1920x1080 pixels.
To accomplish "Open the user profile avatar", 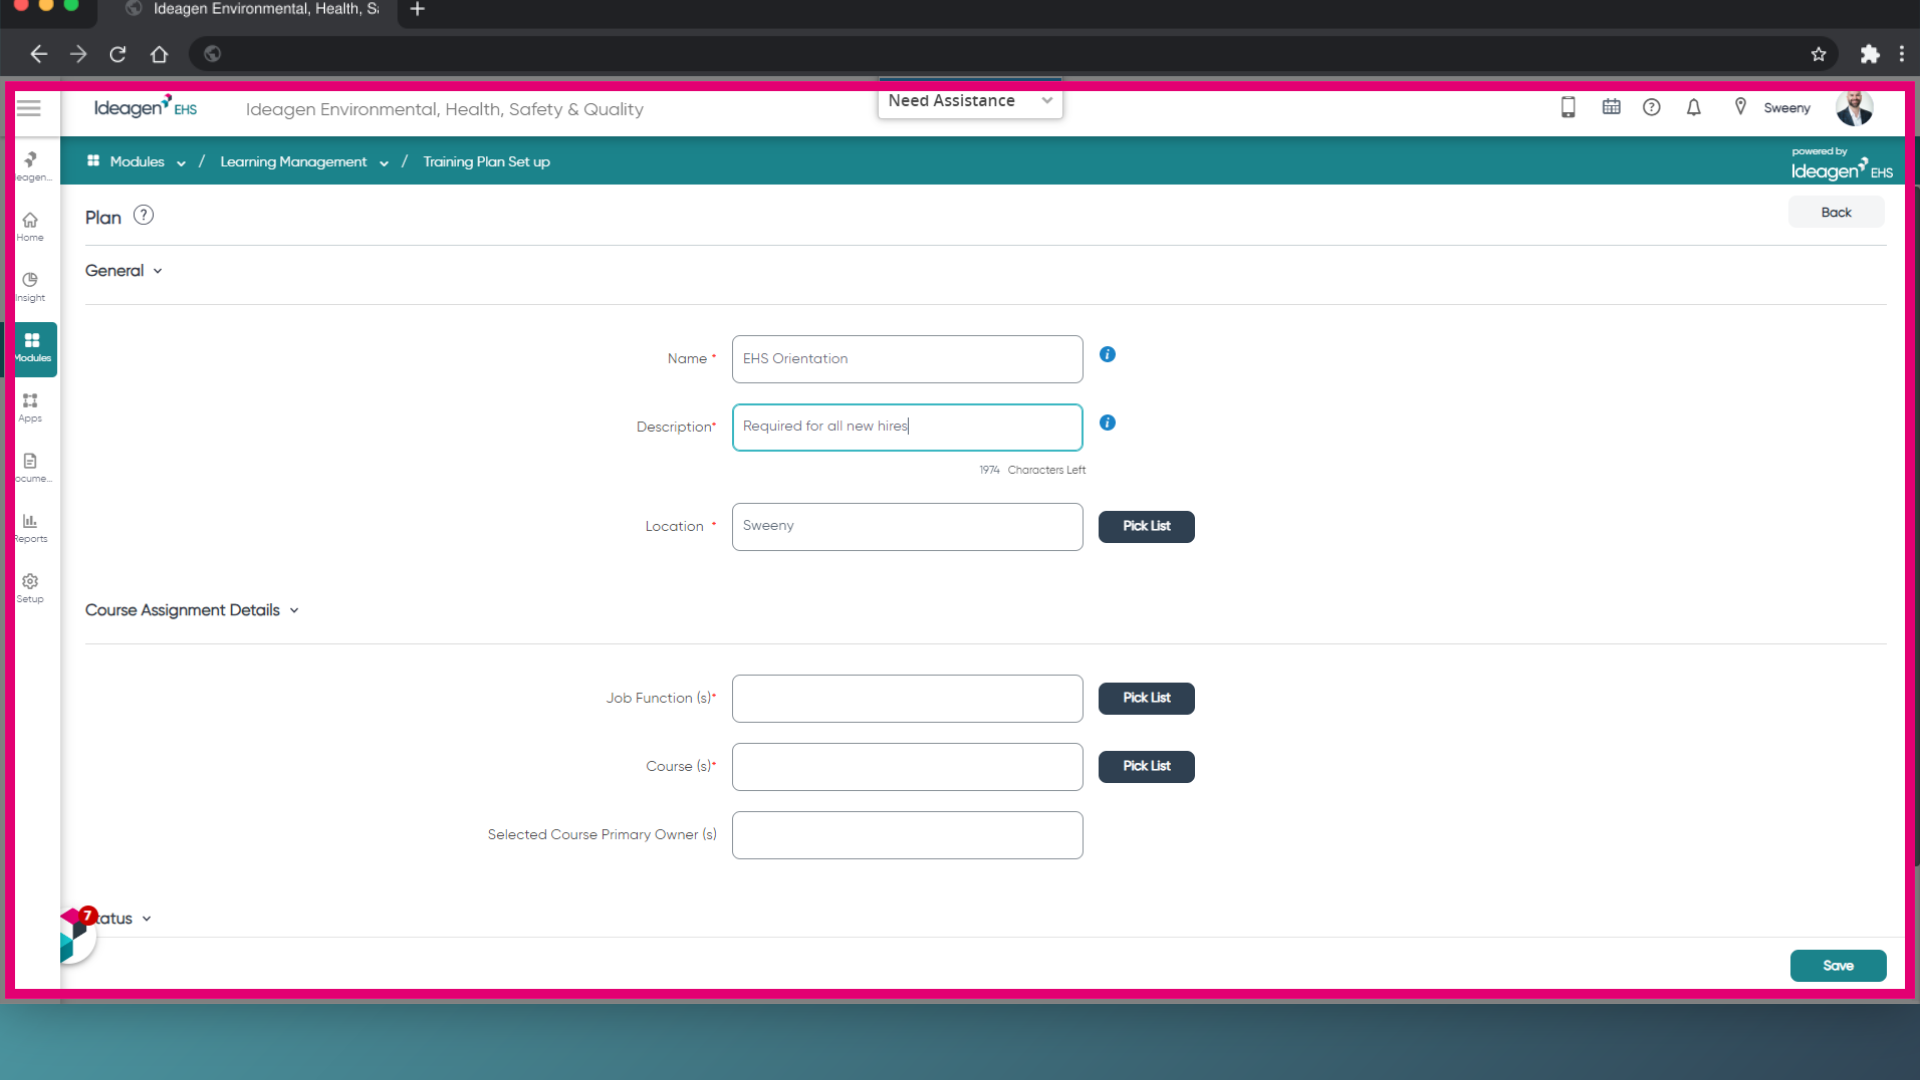I will click(x=1854, y=108).
